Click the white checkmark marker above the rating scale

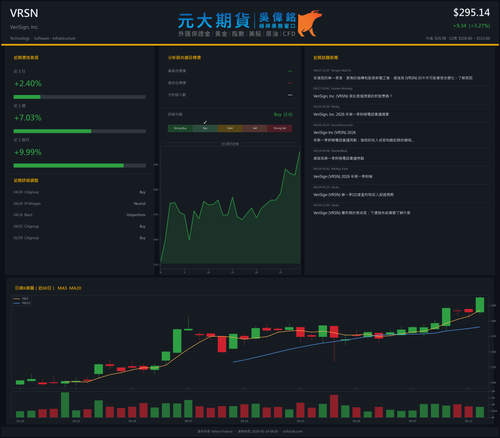point(205,122)
